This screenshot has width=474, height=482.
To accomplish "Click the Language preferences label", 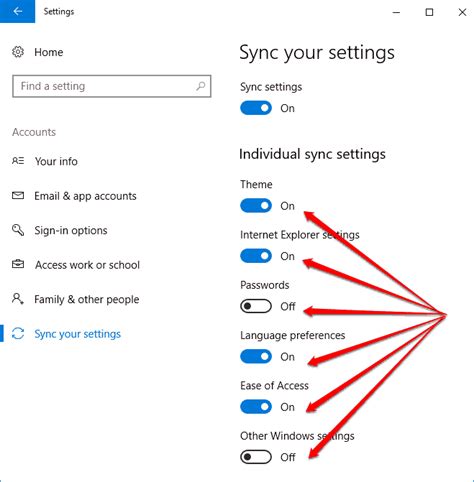I will 293,335.
